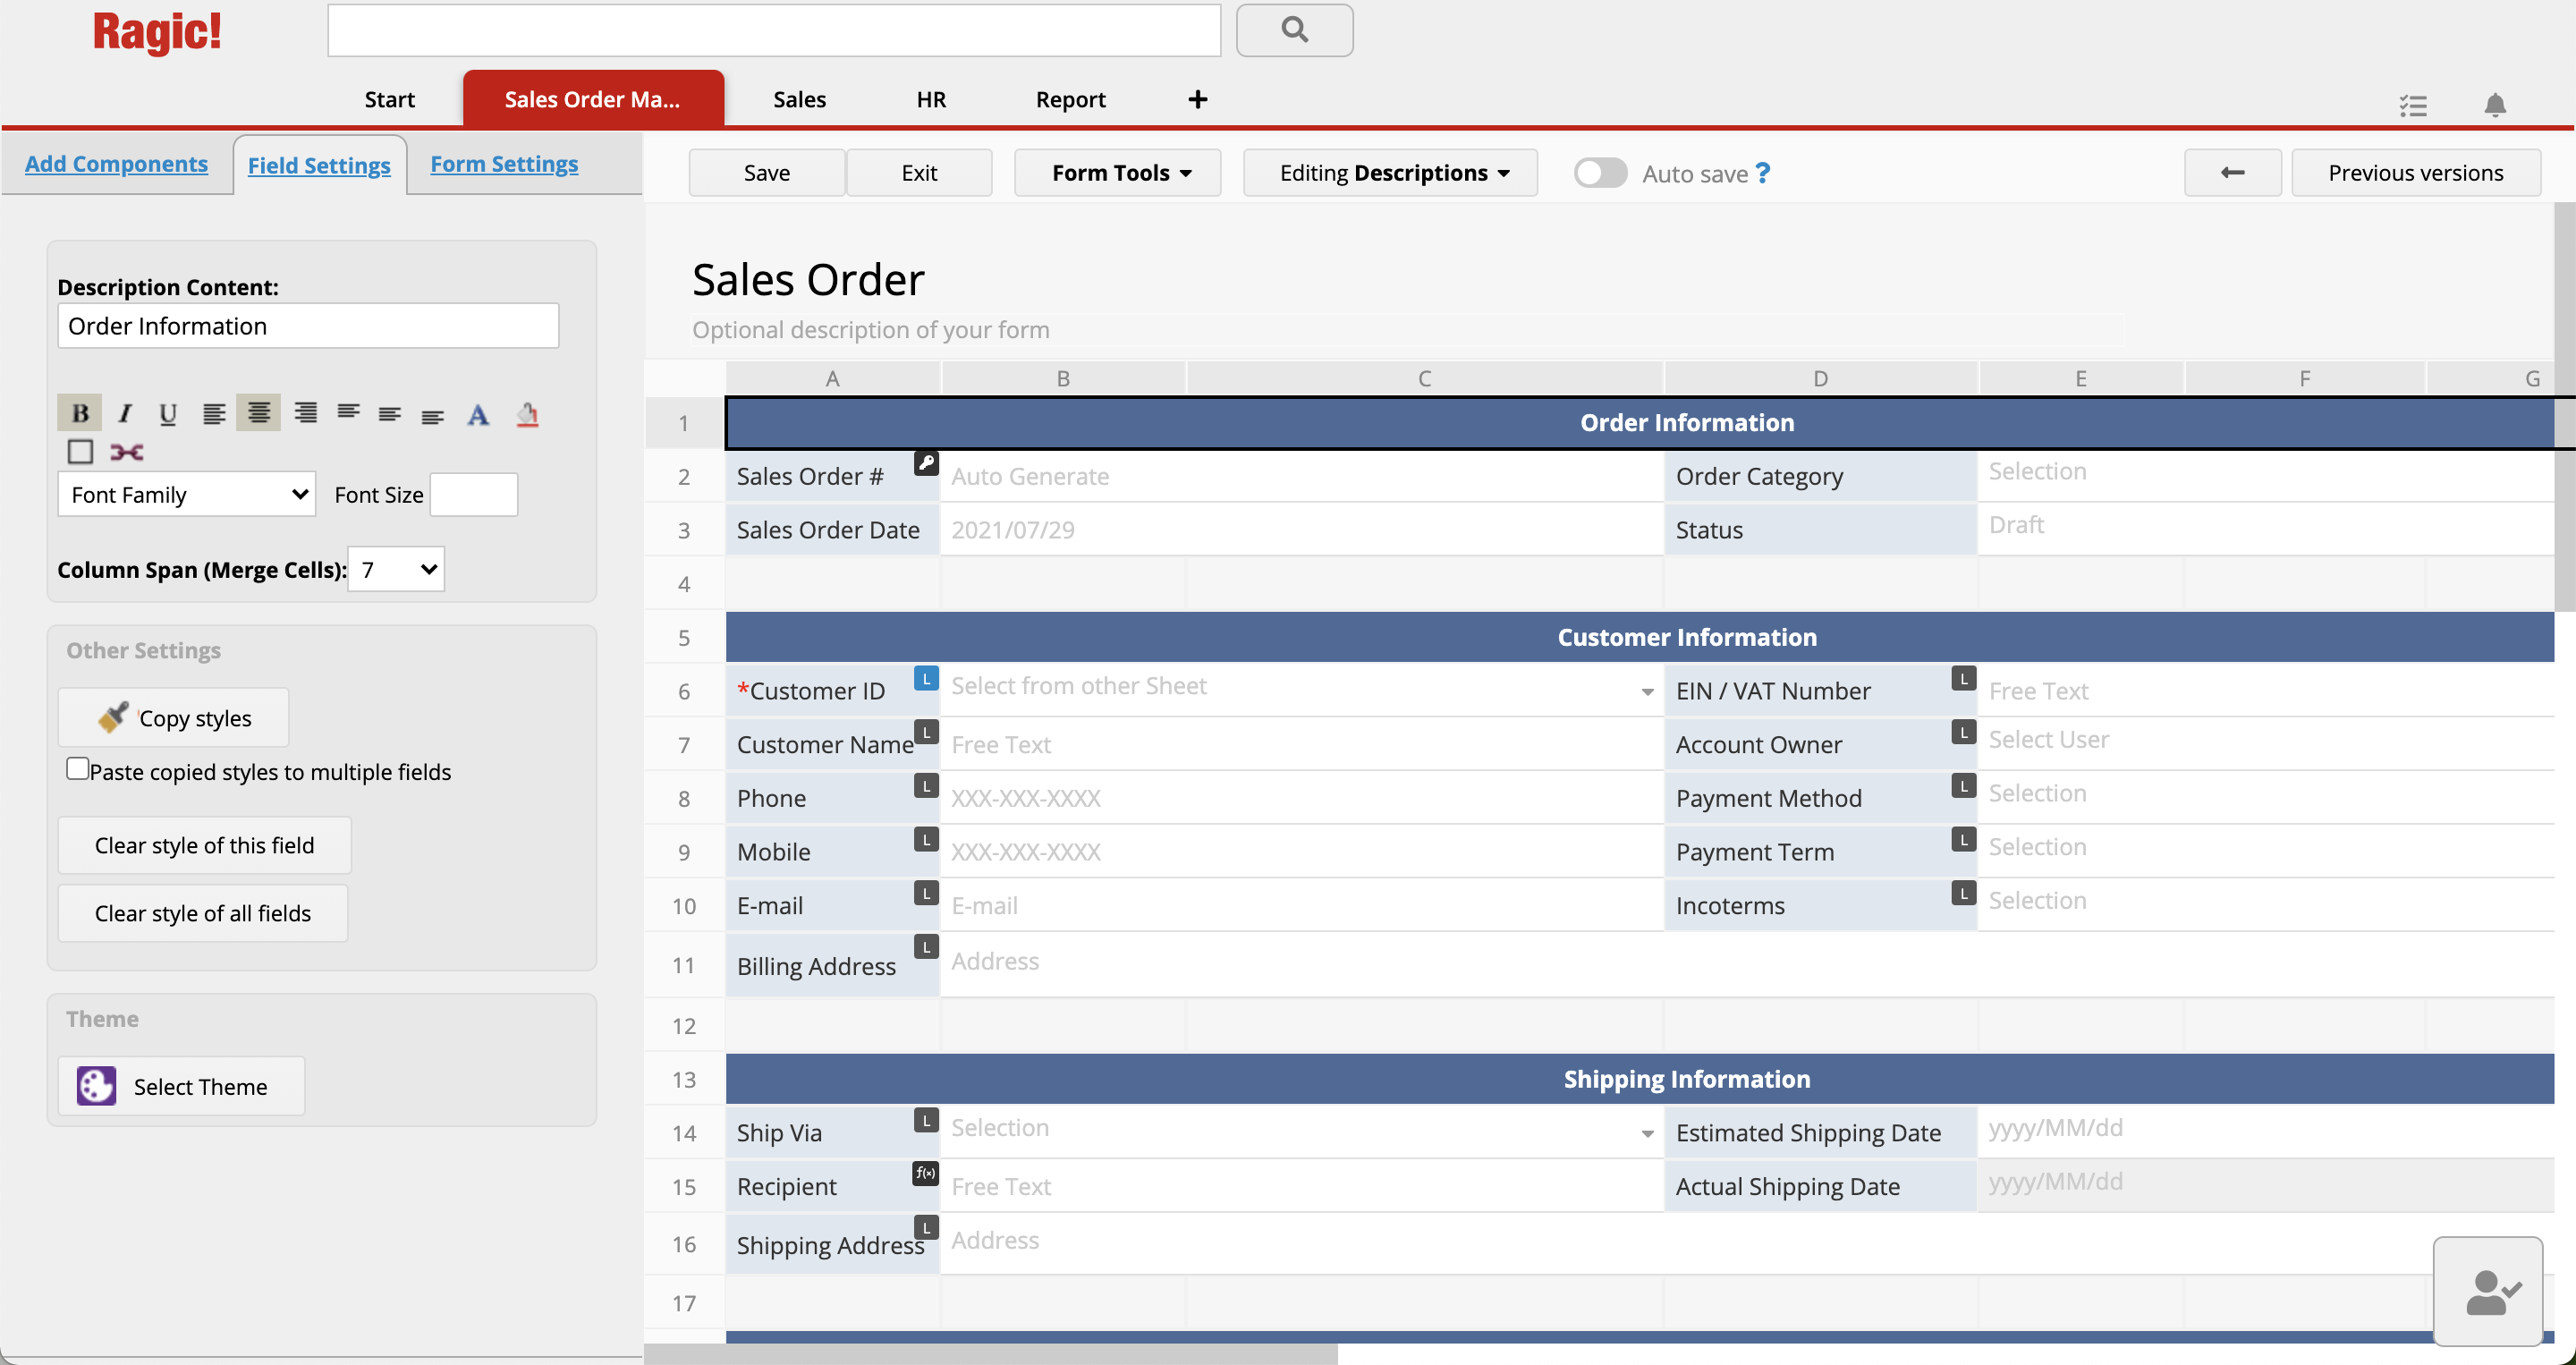The image size is (2576, 1365).
Task: Toggle bold formatting for the description
Action: click(80, 412)
